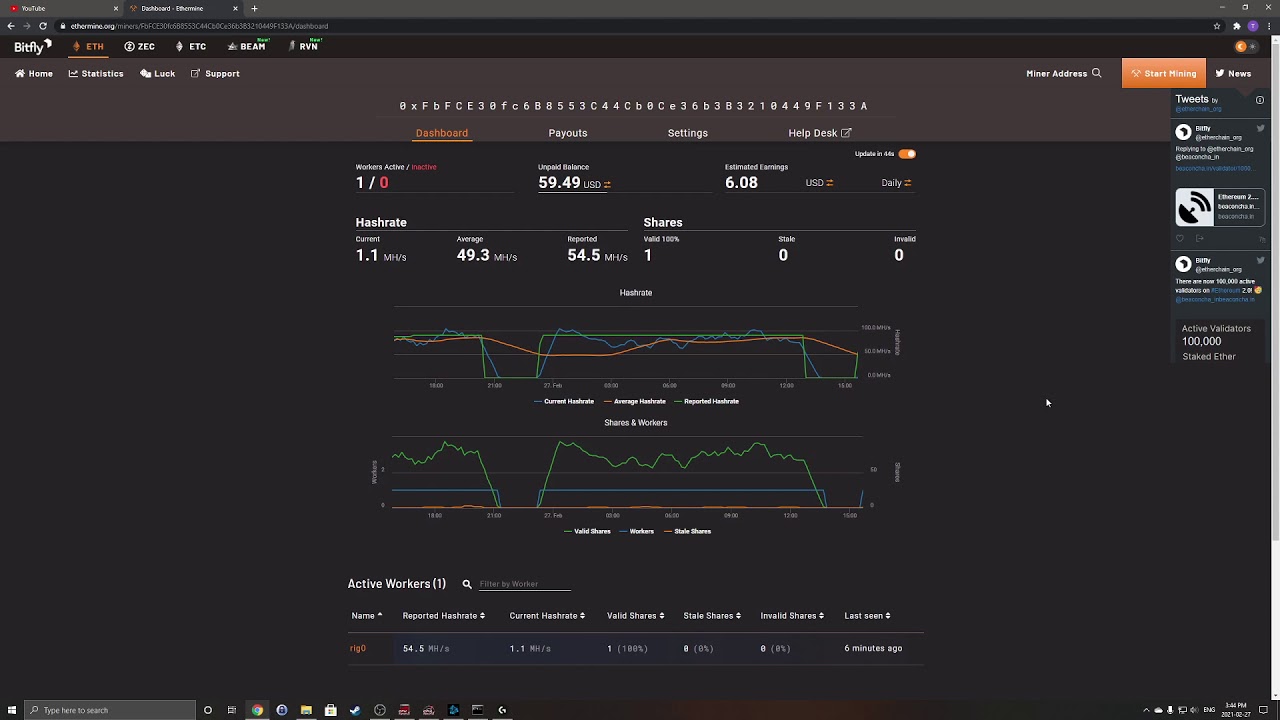Viewport: 1280px width, 720px height.
Task: Toggle Current Hashrate chart legend
Action: 564,401
